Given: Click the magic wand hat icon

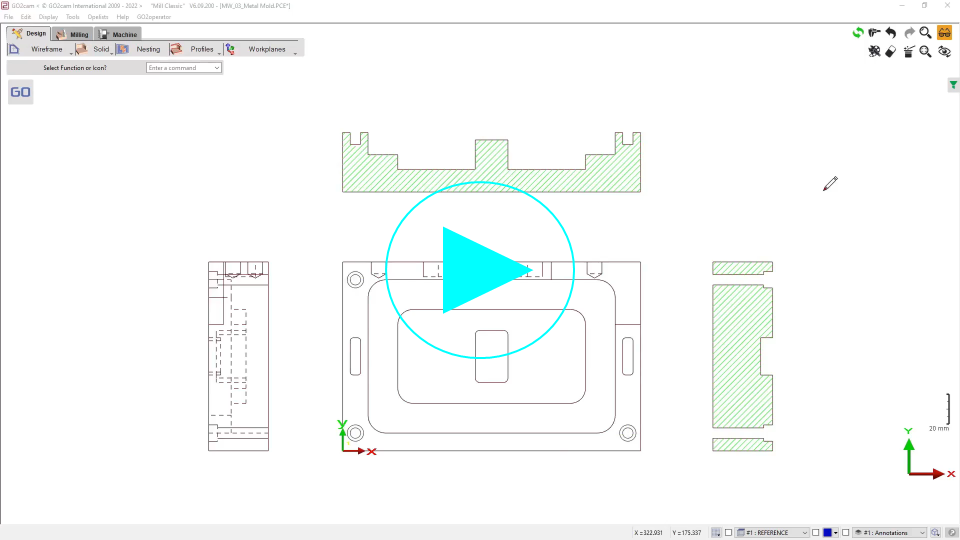Looking at the screenshot, I should tap(908, 52).
